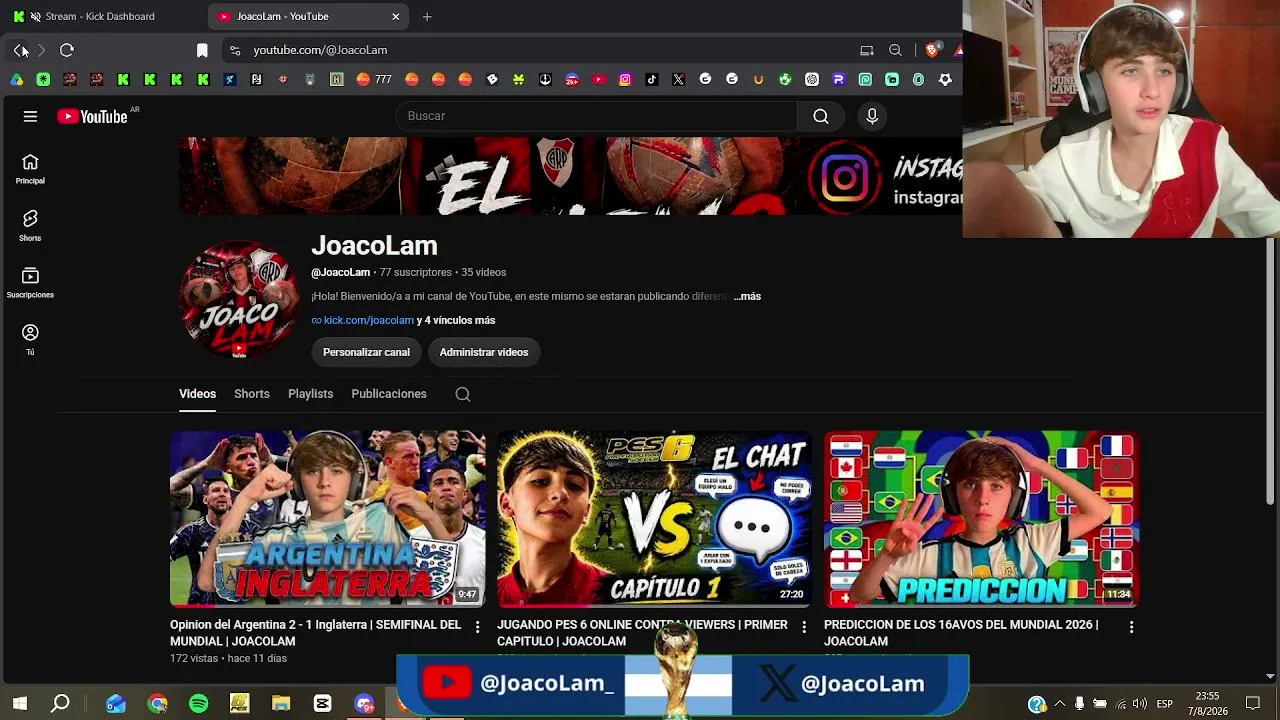Screen dimensions: 1280x720
Task: Bookmark this page in the browser
Action: click(202, 50)
